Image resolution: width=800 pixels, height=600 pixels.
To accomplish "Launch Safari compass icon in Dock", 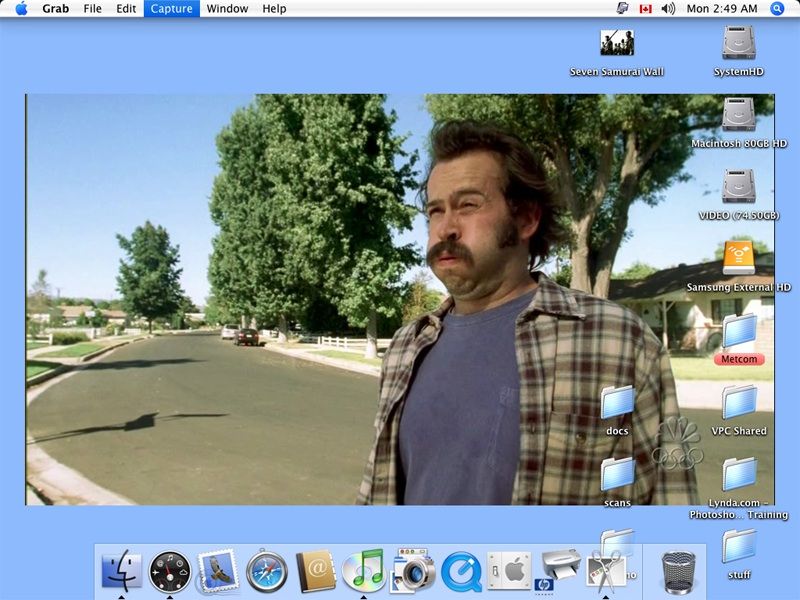I will point(266,572).
